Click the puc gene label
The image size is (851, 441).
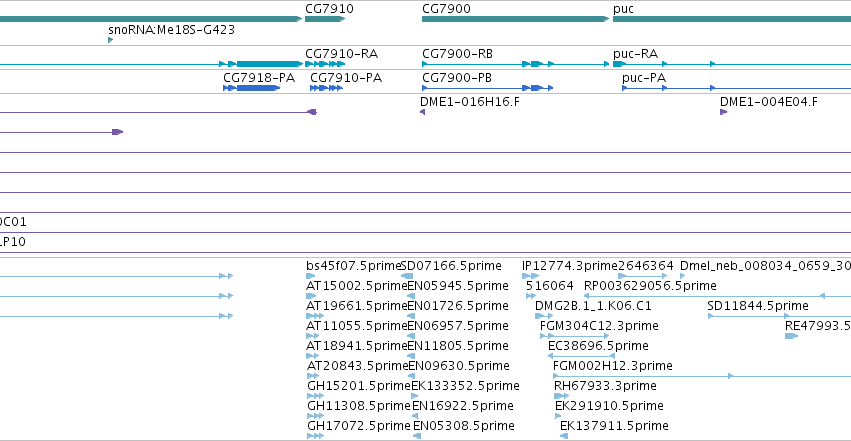coord(623,9)
